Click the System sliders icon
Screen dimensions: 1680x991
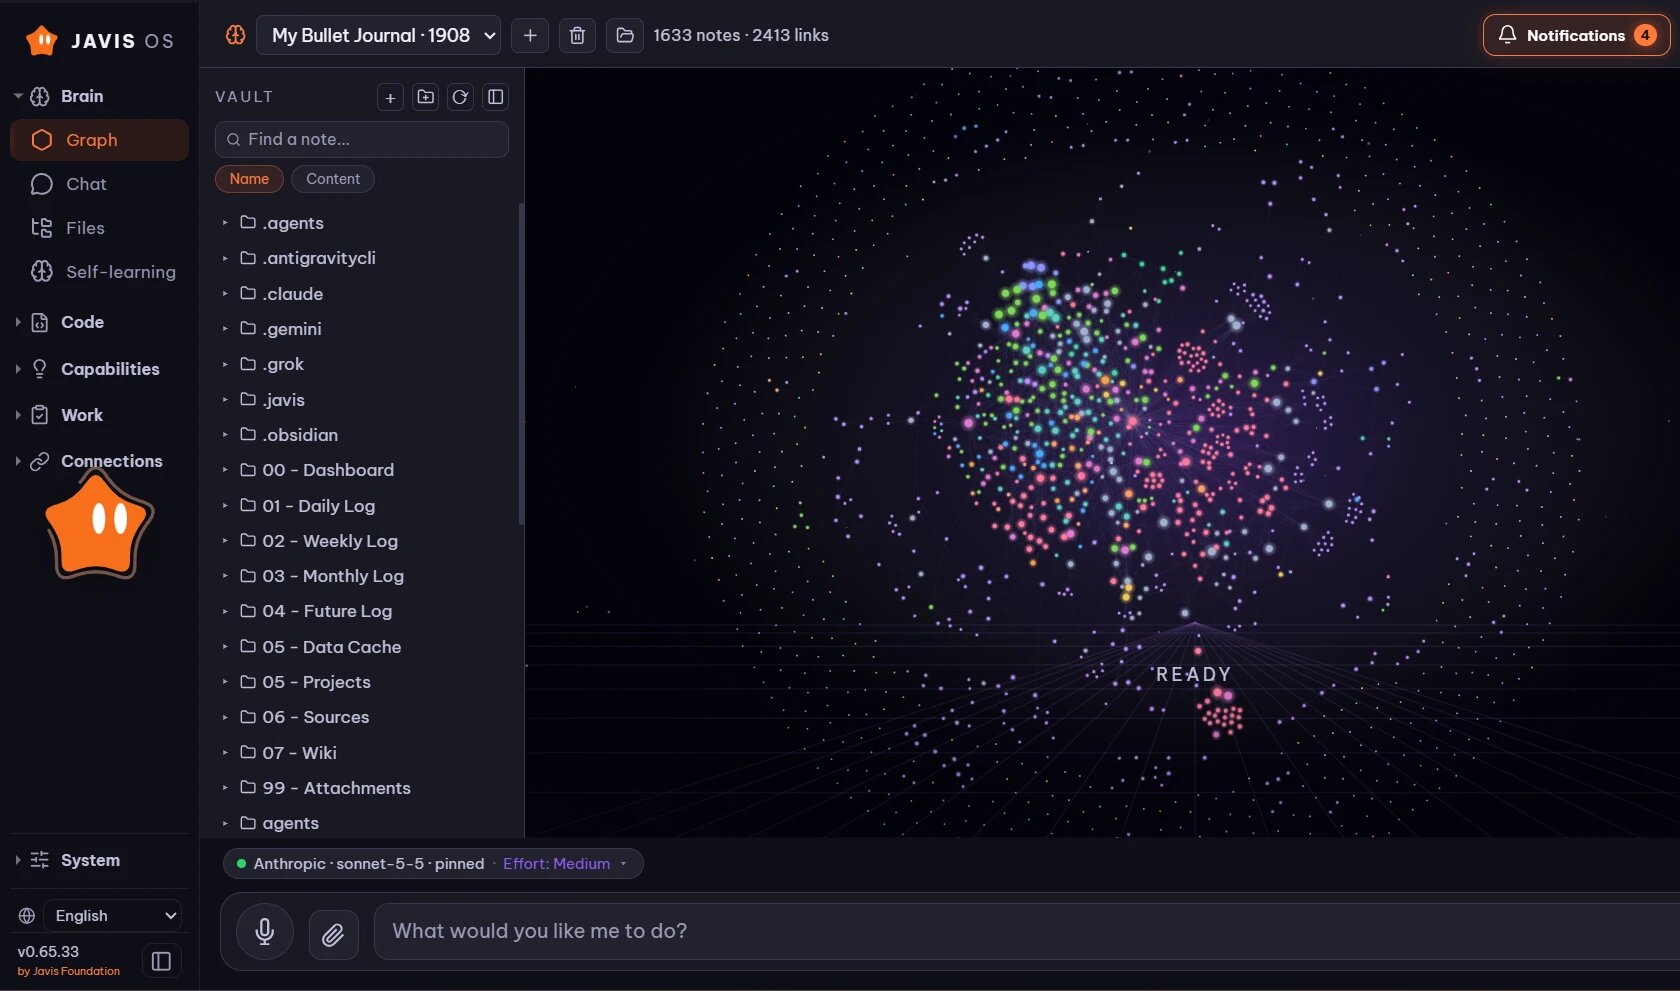click(x=40, y=860)
